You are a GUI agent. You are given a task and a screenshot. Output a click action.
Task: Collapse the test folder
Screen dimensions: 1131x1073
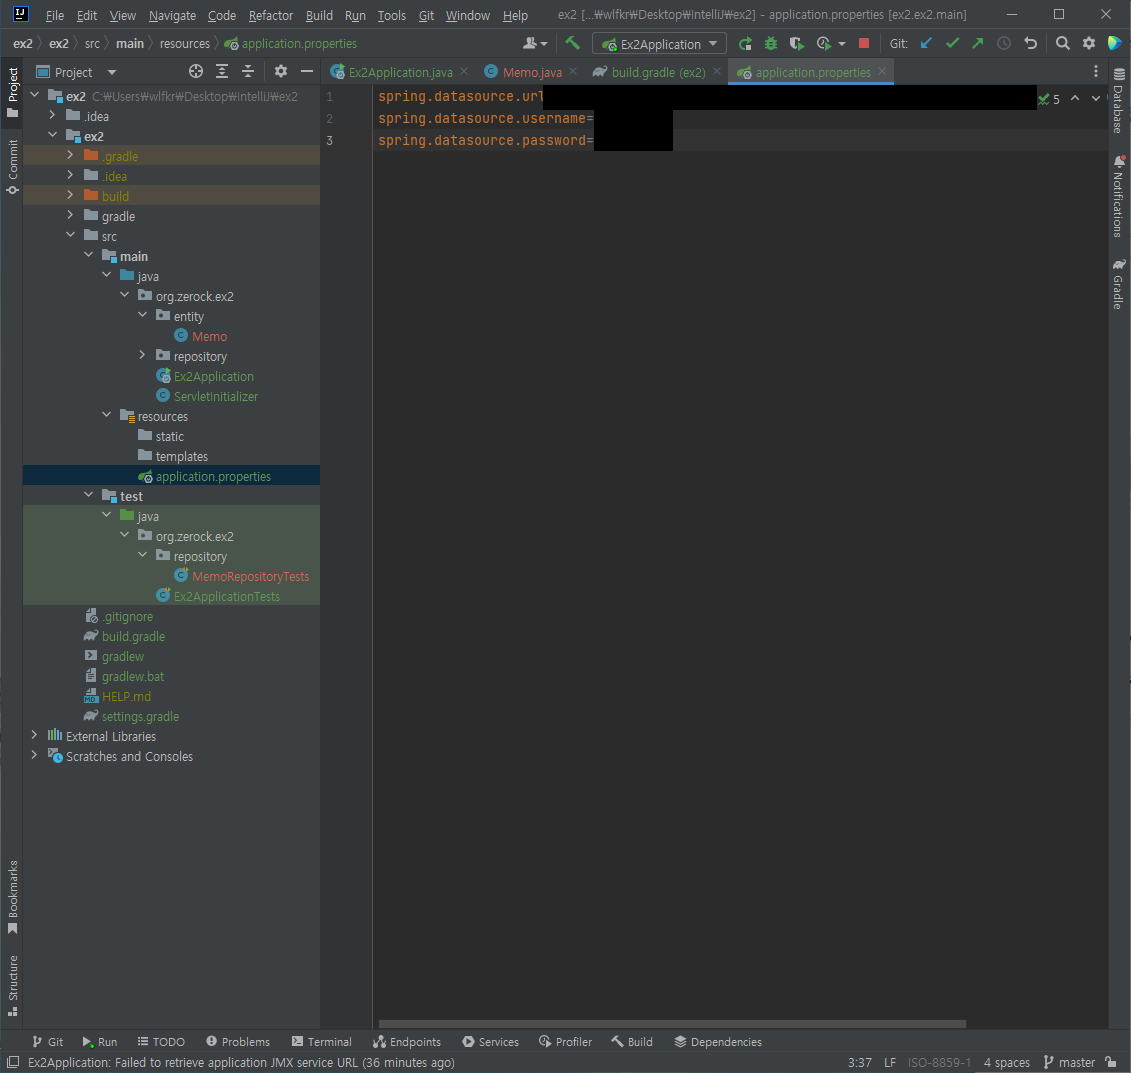tap(88, 495)
